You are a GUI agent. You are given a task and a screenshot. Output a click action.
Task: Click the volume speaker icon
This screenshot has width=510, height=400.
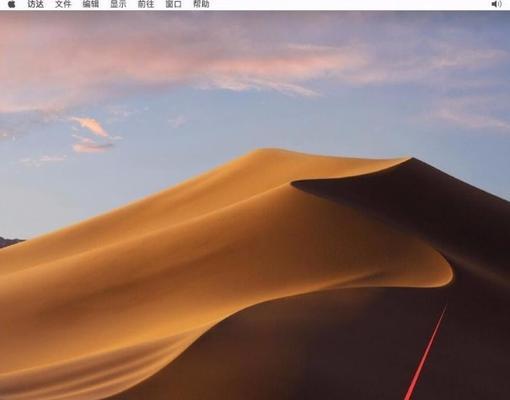pyautogui.click(x=496, y=4)
